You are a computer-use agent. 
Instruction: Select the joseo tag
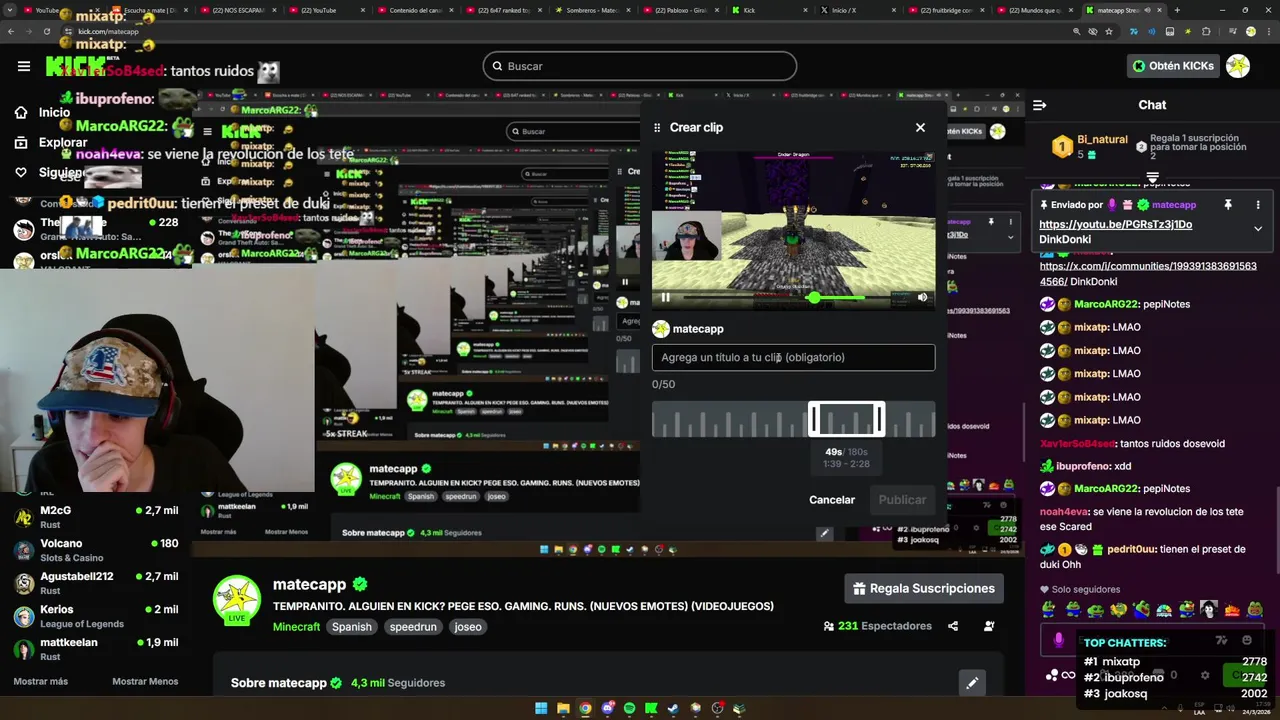[468, 627]
